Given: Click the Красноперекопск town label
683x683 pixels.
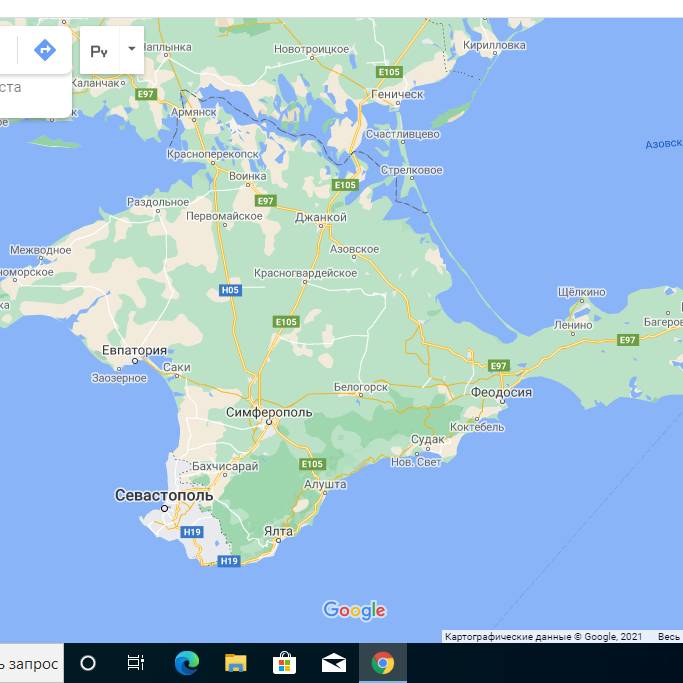Looking at the screenshot, I should [x=213, y=154].
